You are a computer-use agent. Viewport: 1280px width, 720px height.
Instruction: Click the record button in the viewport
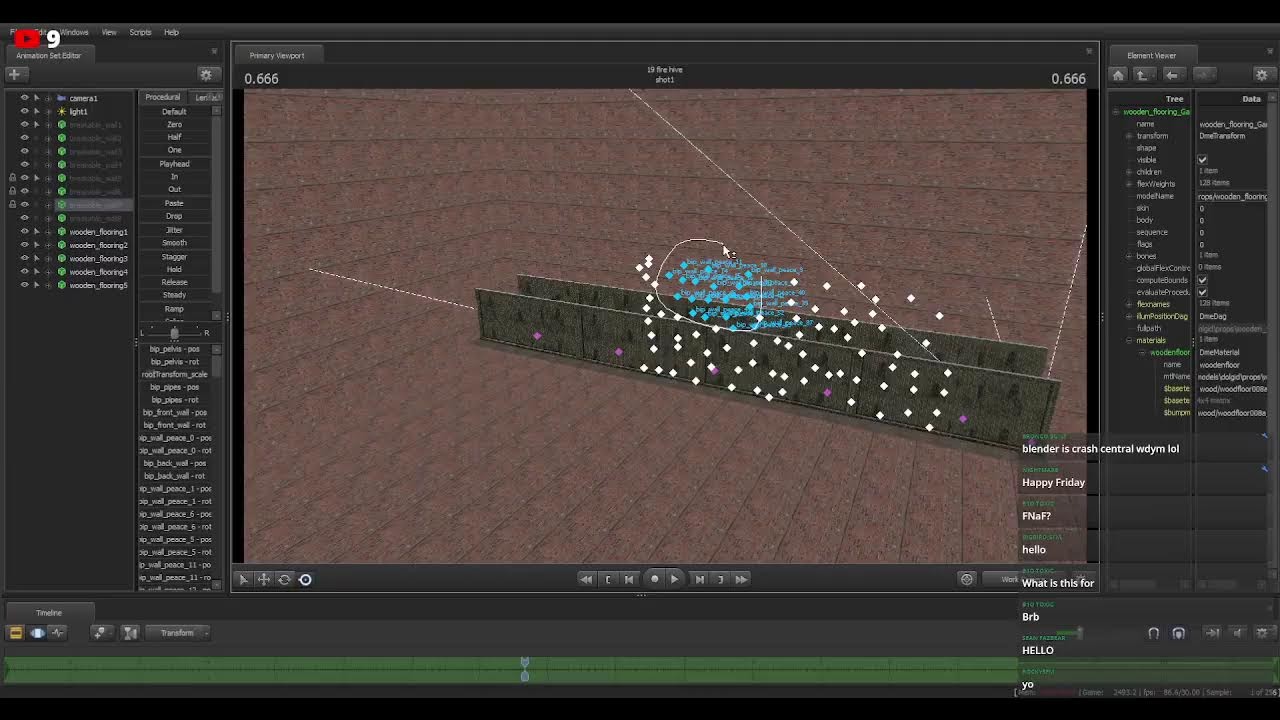pyautogui.click(x=655, y=579)
